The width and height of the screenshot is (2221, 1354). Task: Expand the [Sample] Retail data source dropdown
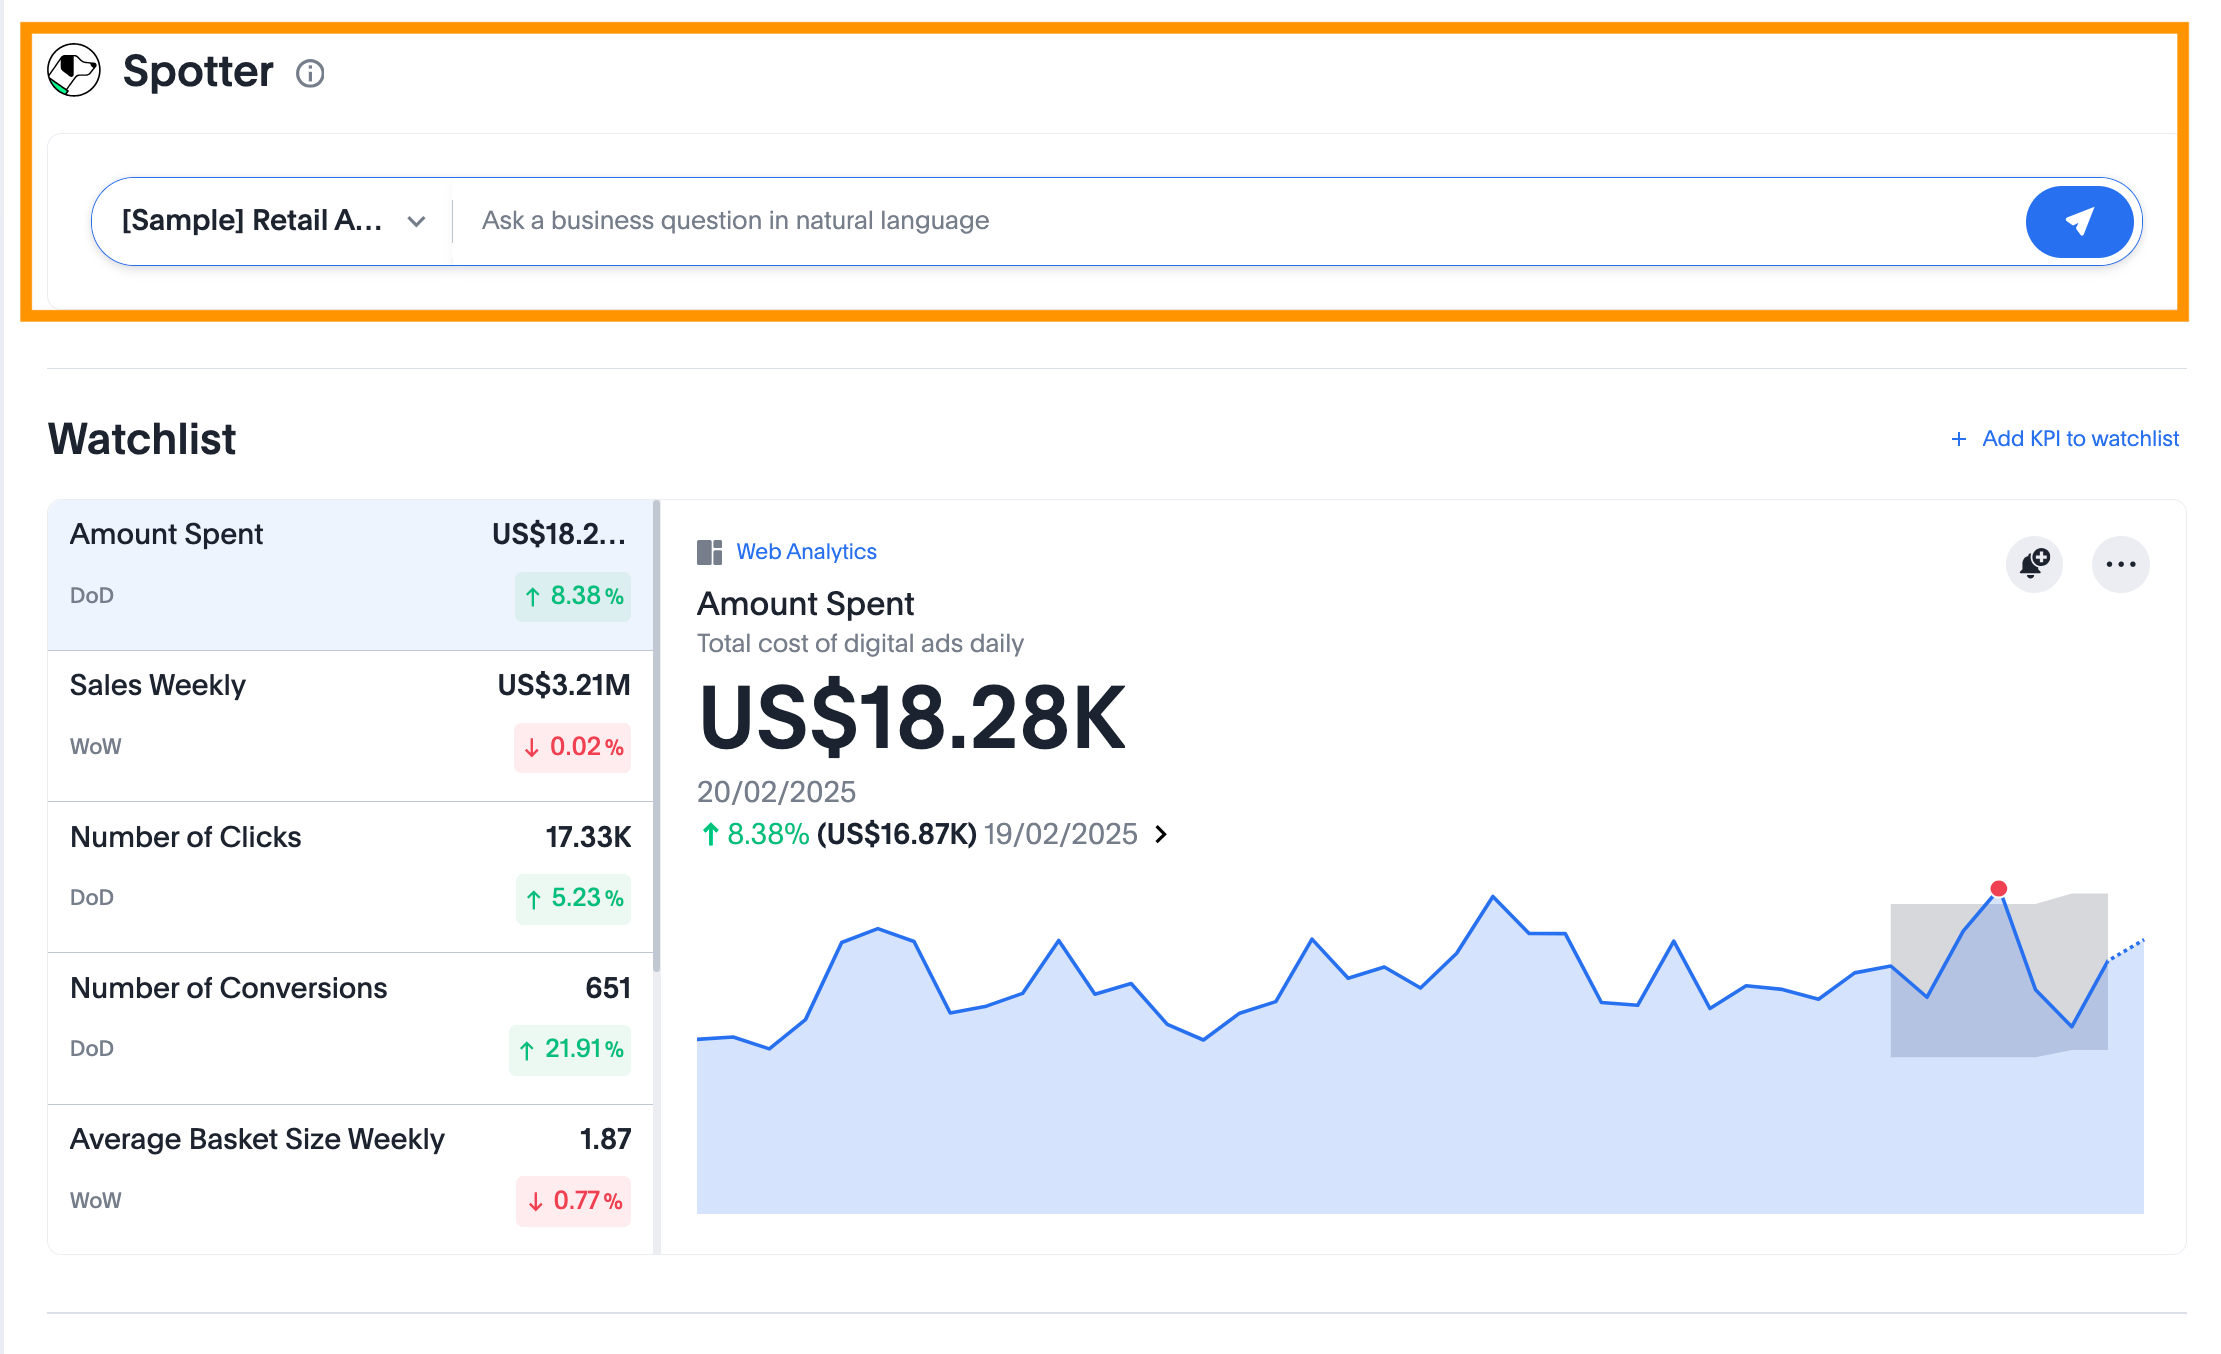tap(252, 221)
